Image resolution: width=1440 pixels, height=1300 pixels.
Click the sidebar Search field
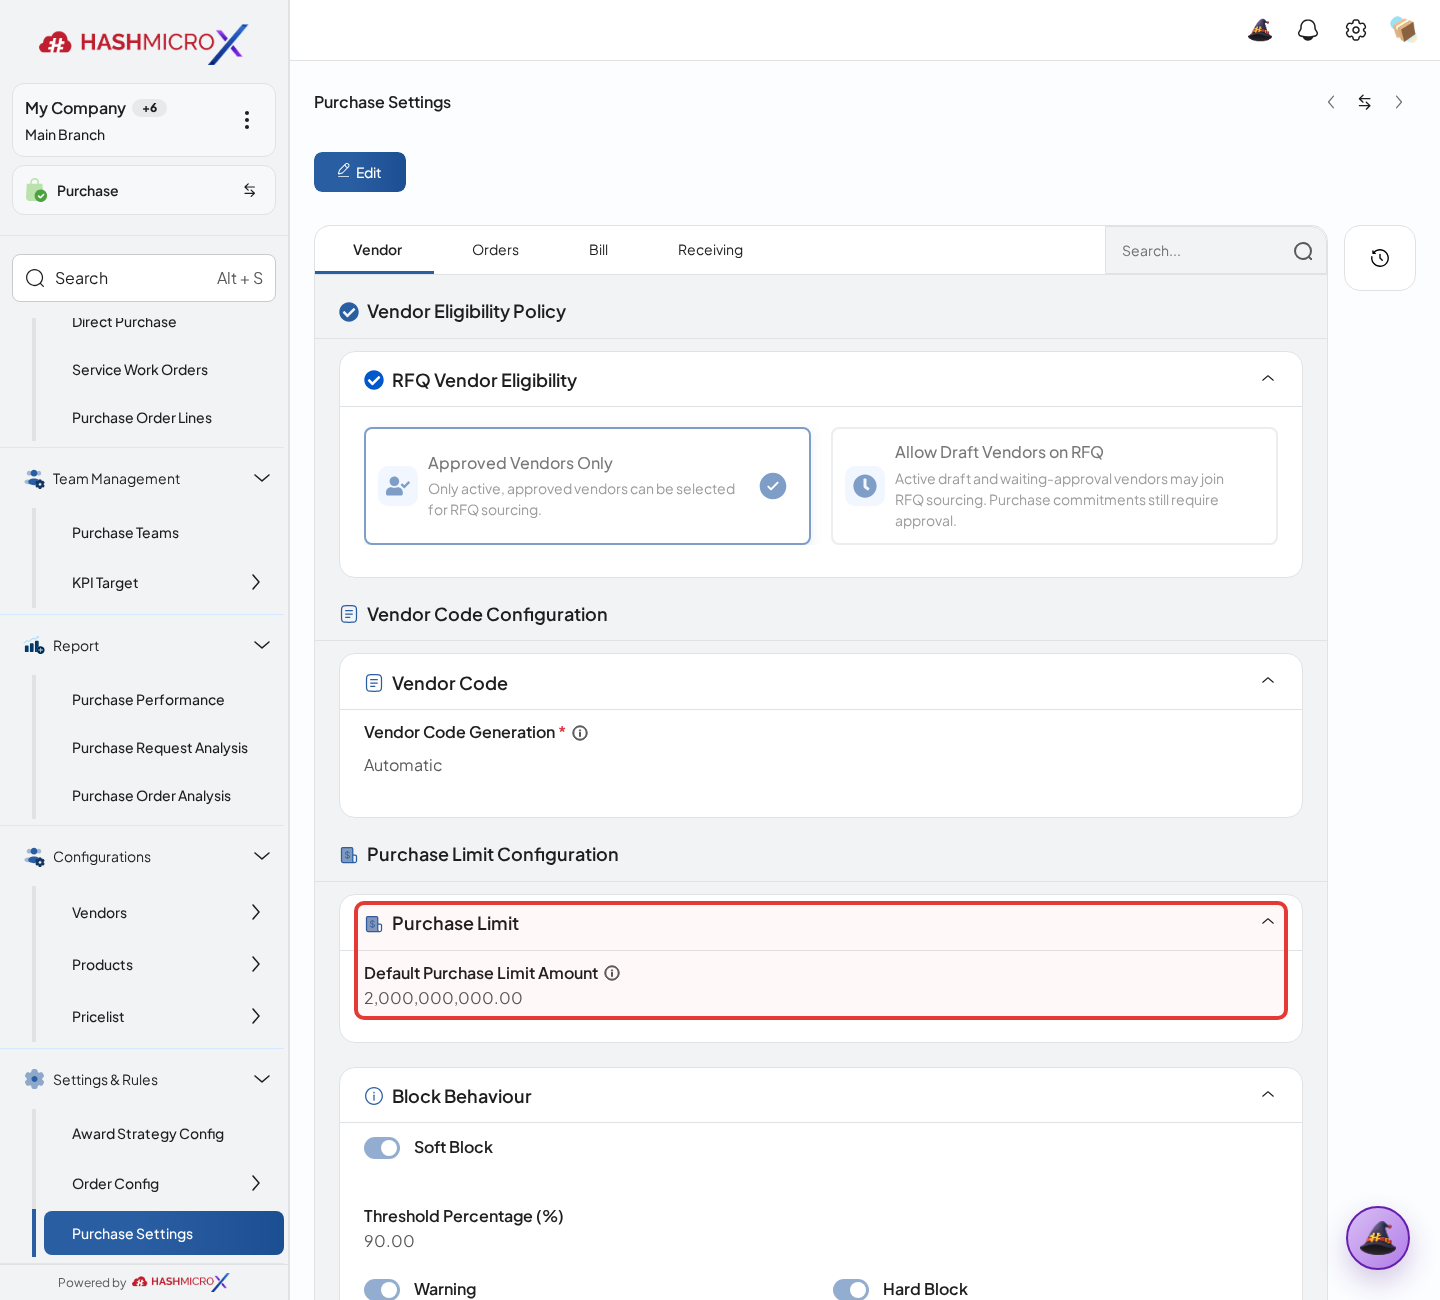click(144, 278)
